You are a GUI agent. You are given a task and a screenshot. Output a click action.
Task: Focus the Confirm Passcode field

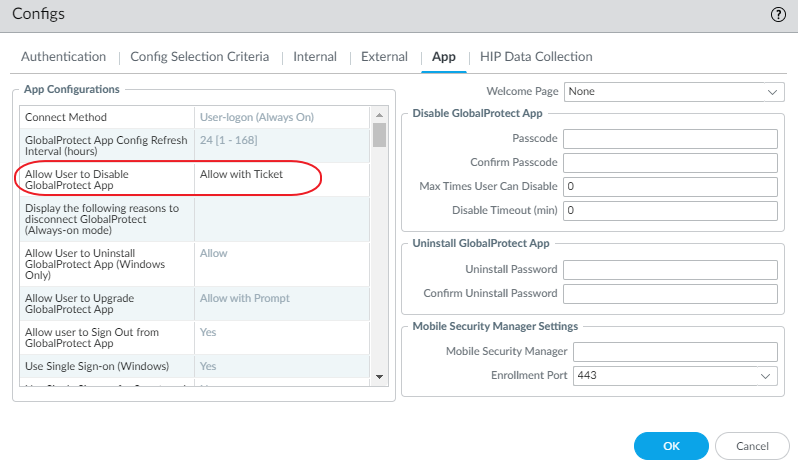tap(670, 162)
